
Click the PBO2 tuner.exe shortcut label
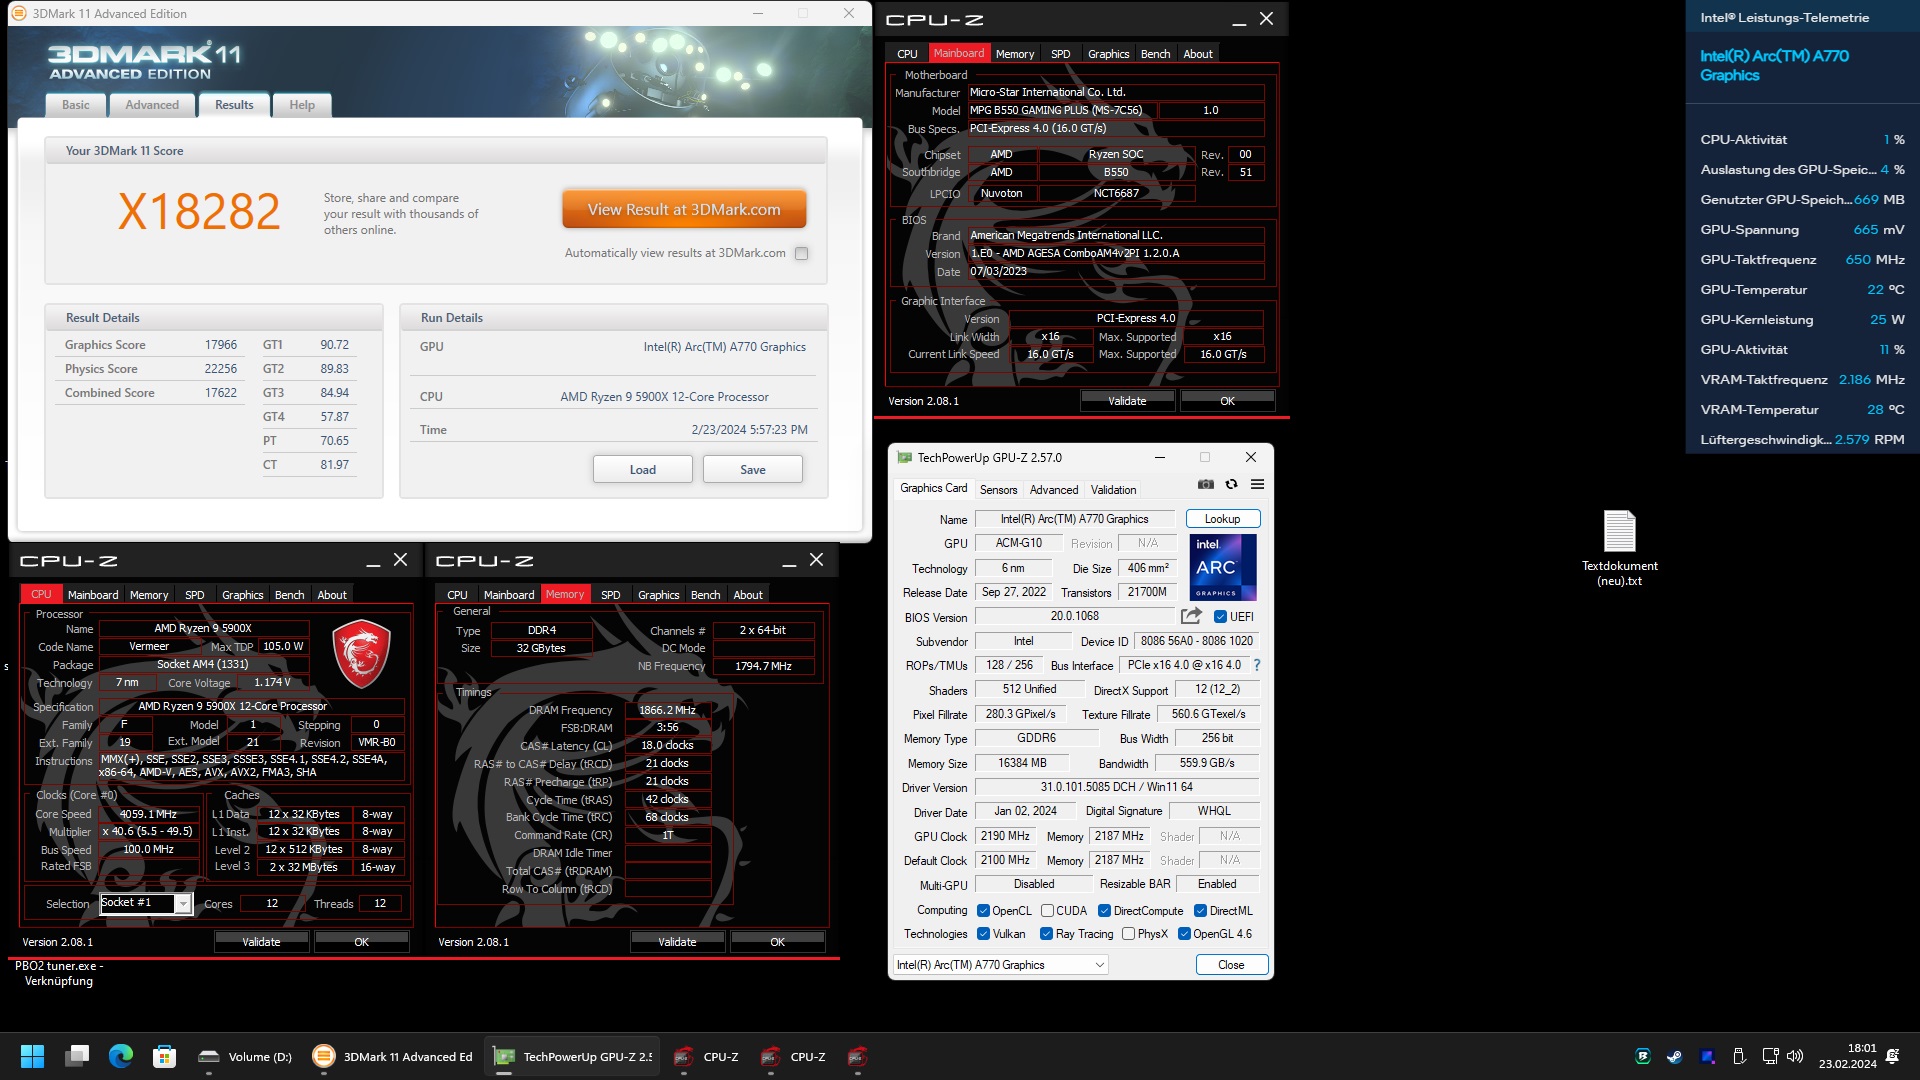pyautogui.click(x=59, y=974)
